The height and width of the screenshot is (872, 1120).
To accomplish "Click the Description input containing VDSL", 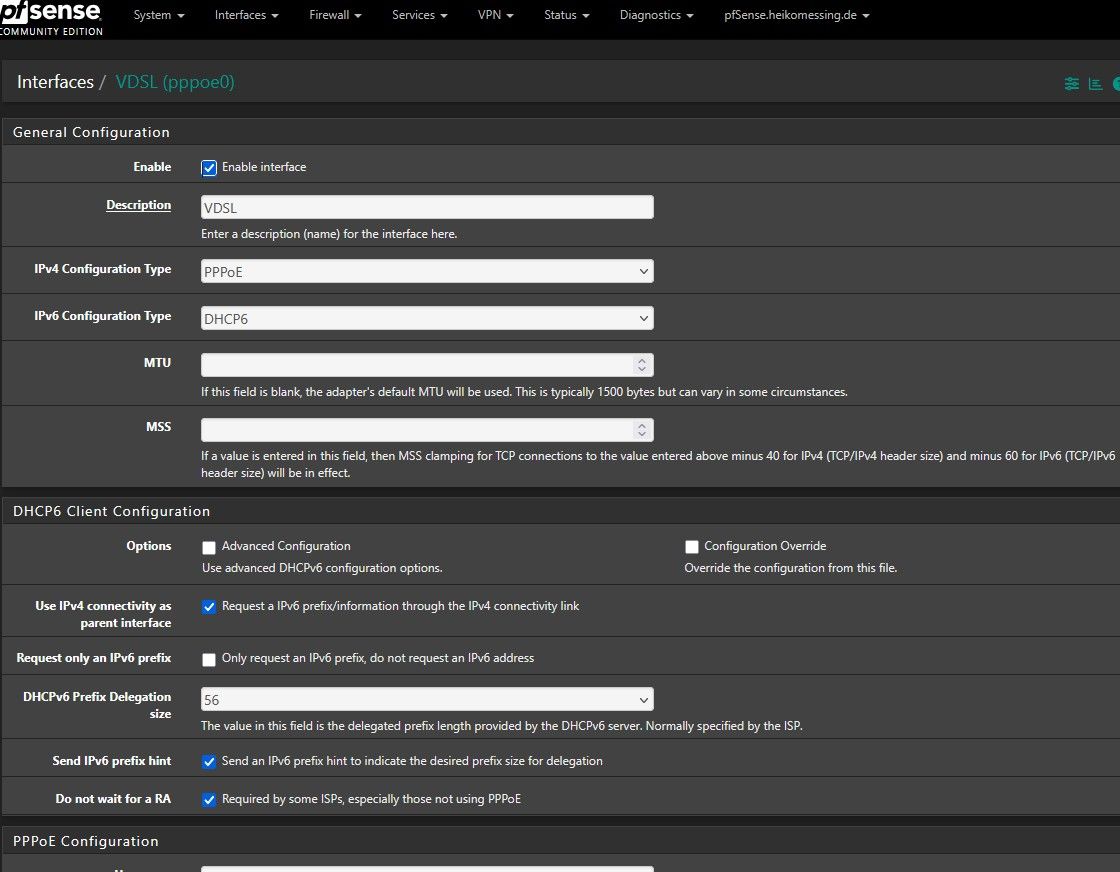I will coord(427,207).
